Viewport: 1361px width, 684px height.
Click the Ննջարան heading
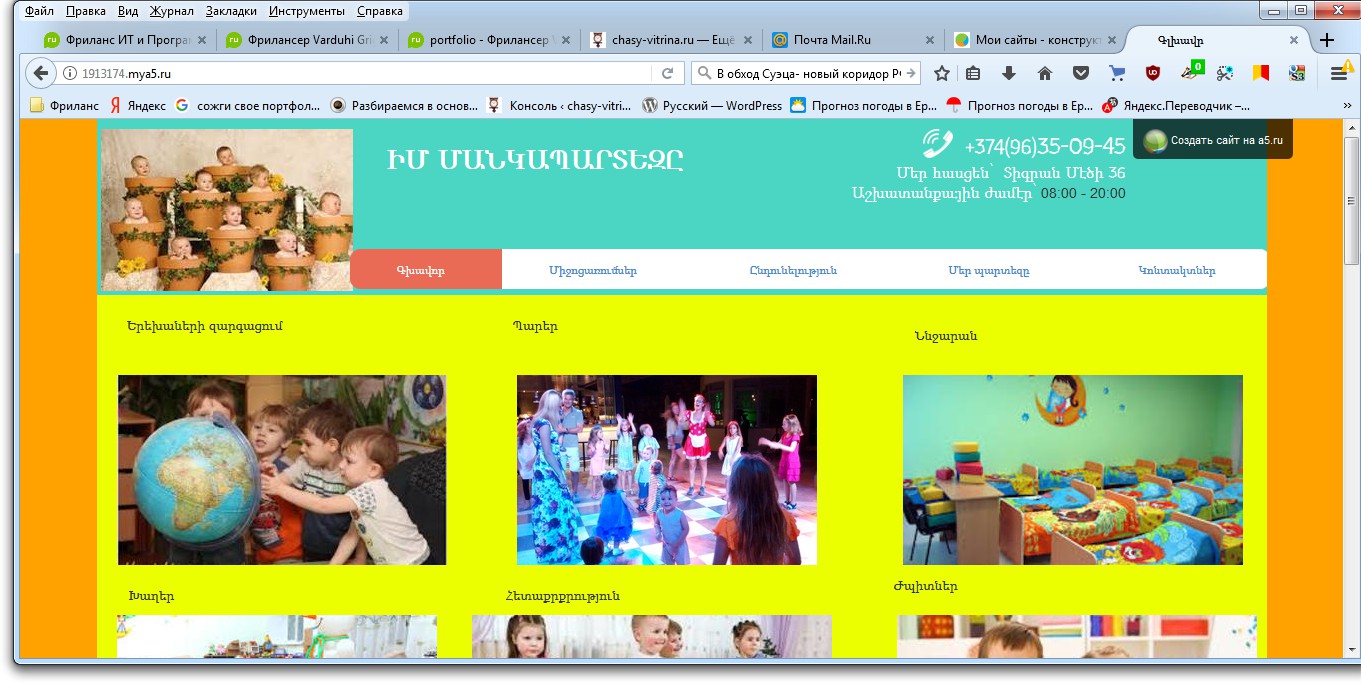(946, 336)
